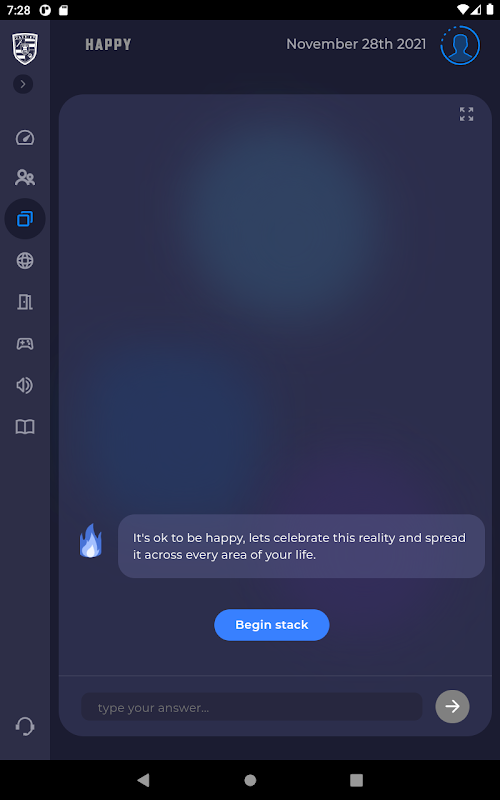Click the November 28th 2021 date

click(356, 44)
